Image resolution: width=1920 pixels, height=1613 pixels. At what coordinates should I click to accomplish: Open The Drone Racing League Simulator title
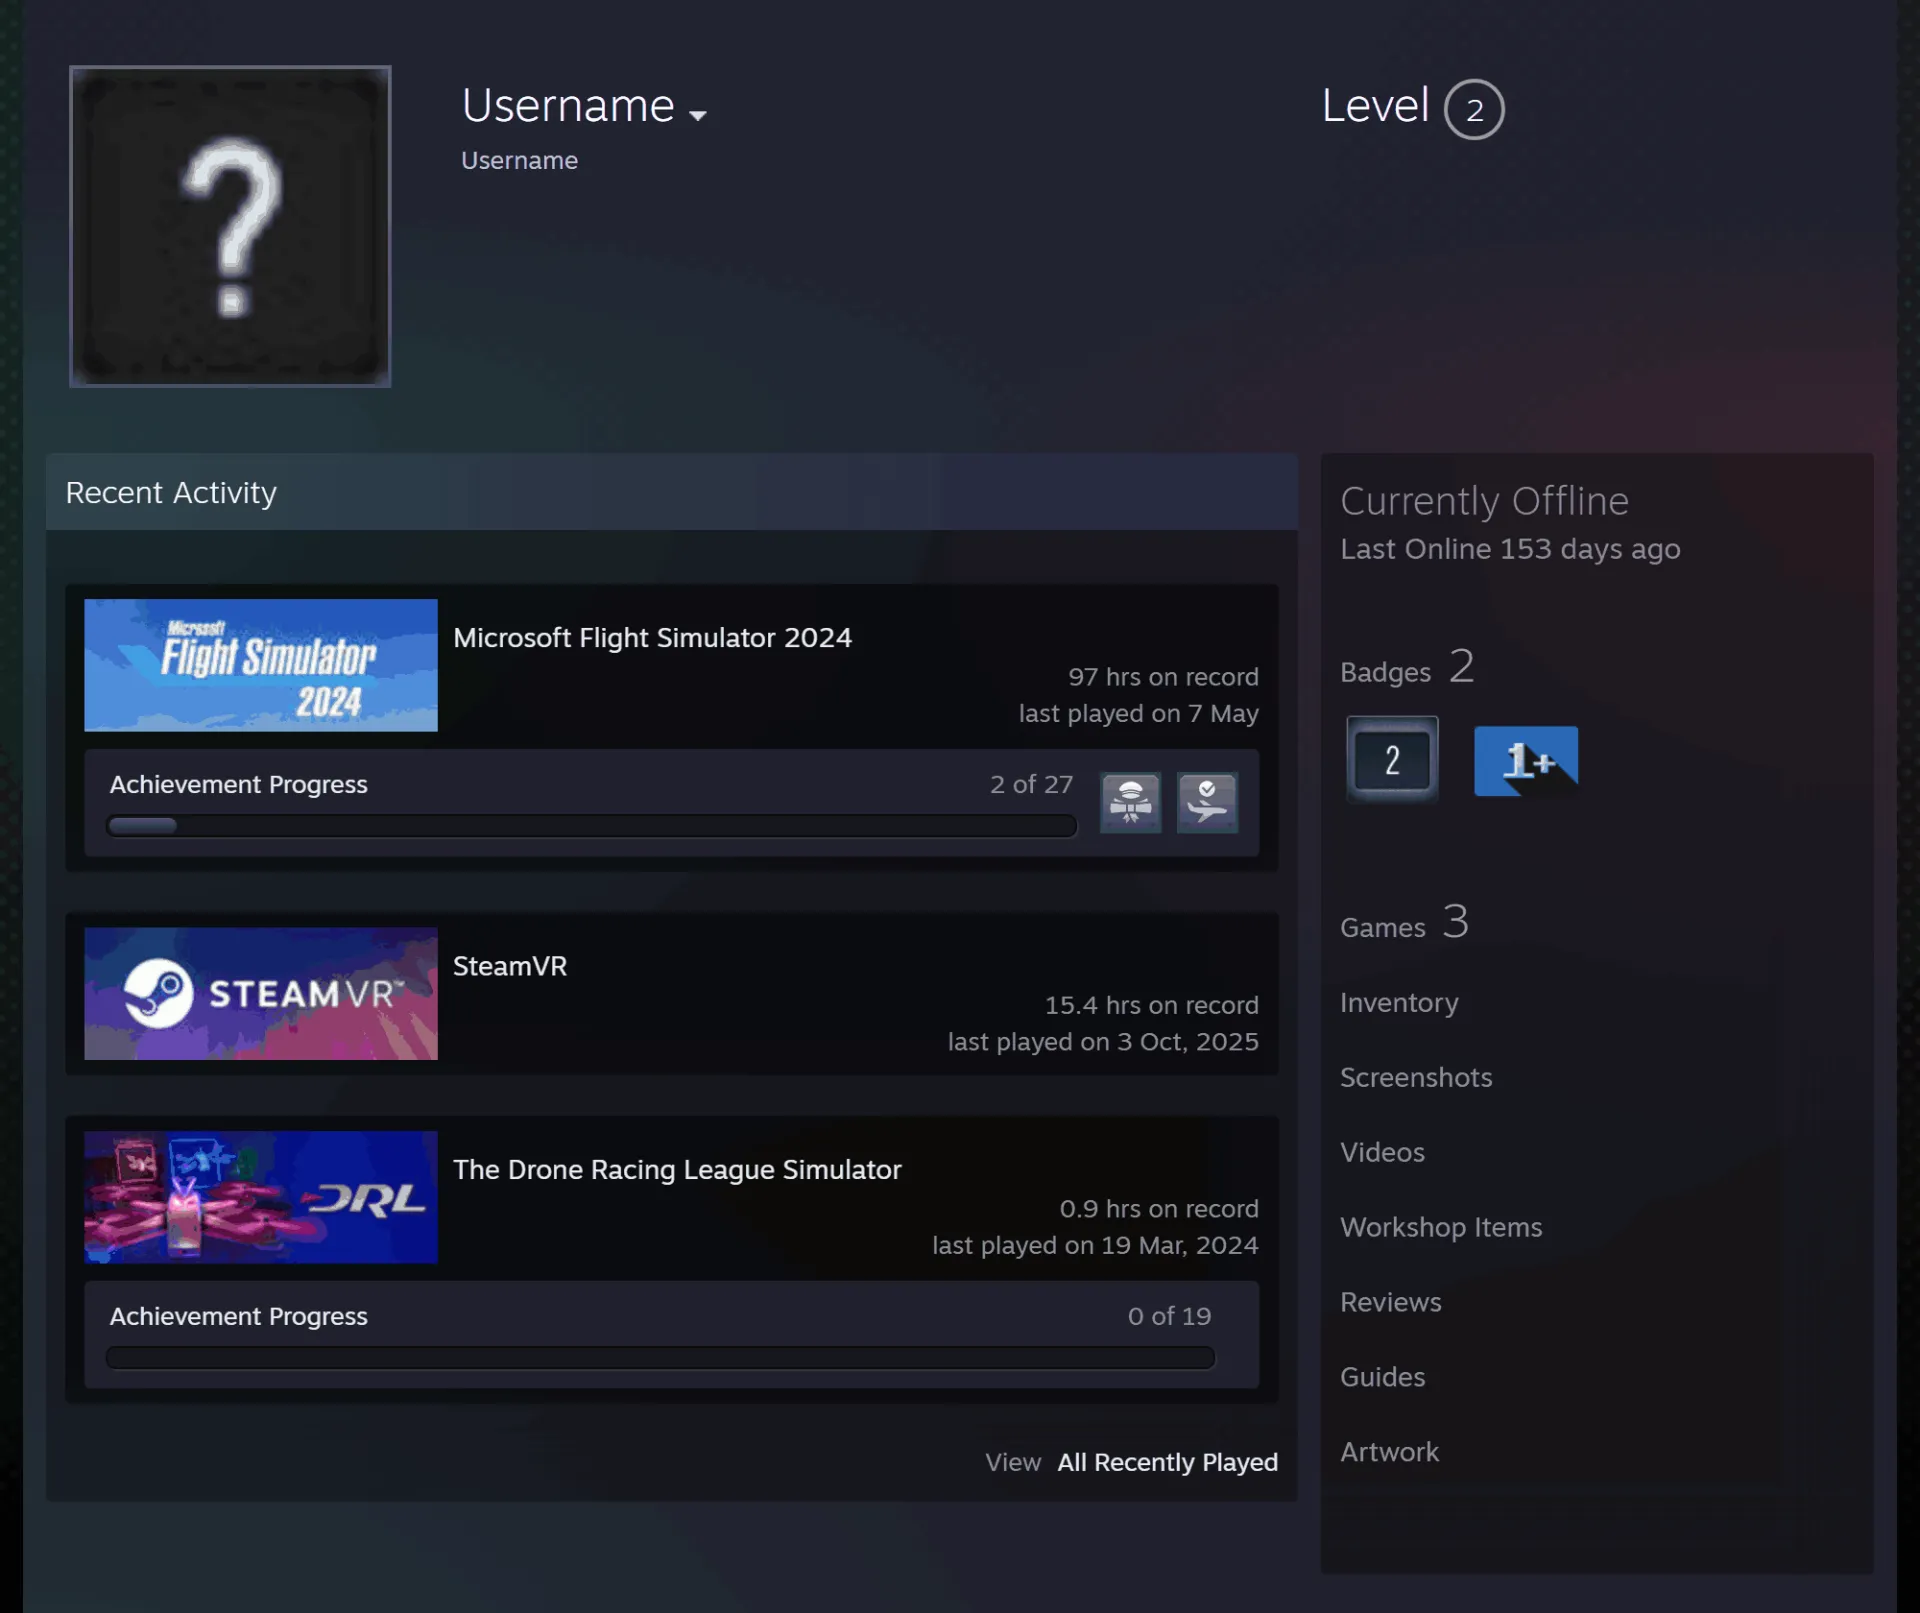point(677,1170)
